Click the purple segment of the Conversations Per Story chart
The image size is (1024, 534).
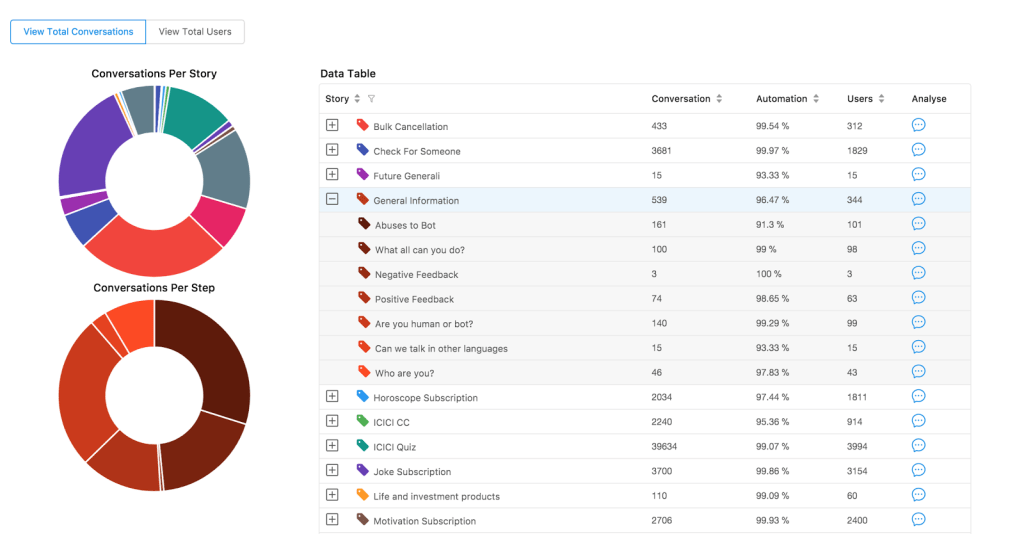[x=82, y=148]
